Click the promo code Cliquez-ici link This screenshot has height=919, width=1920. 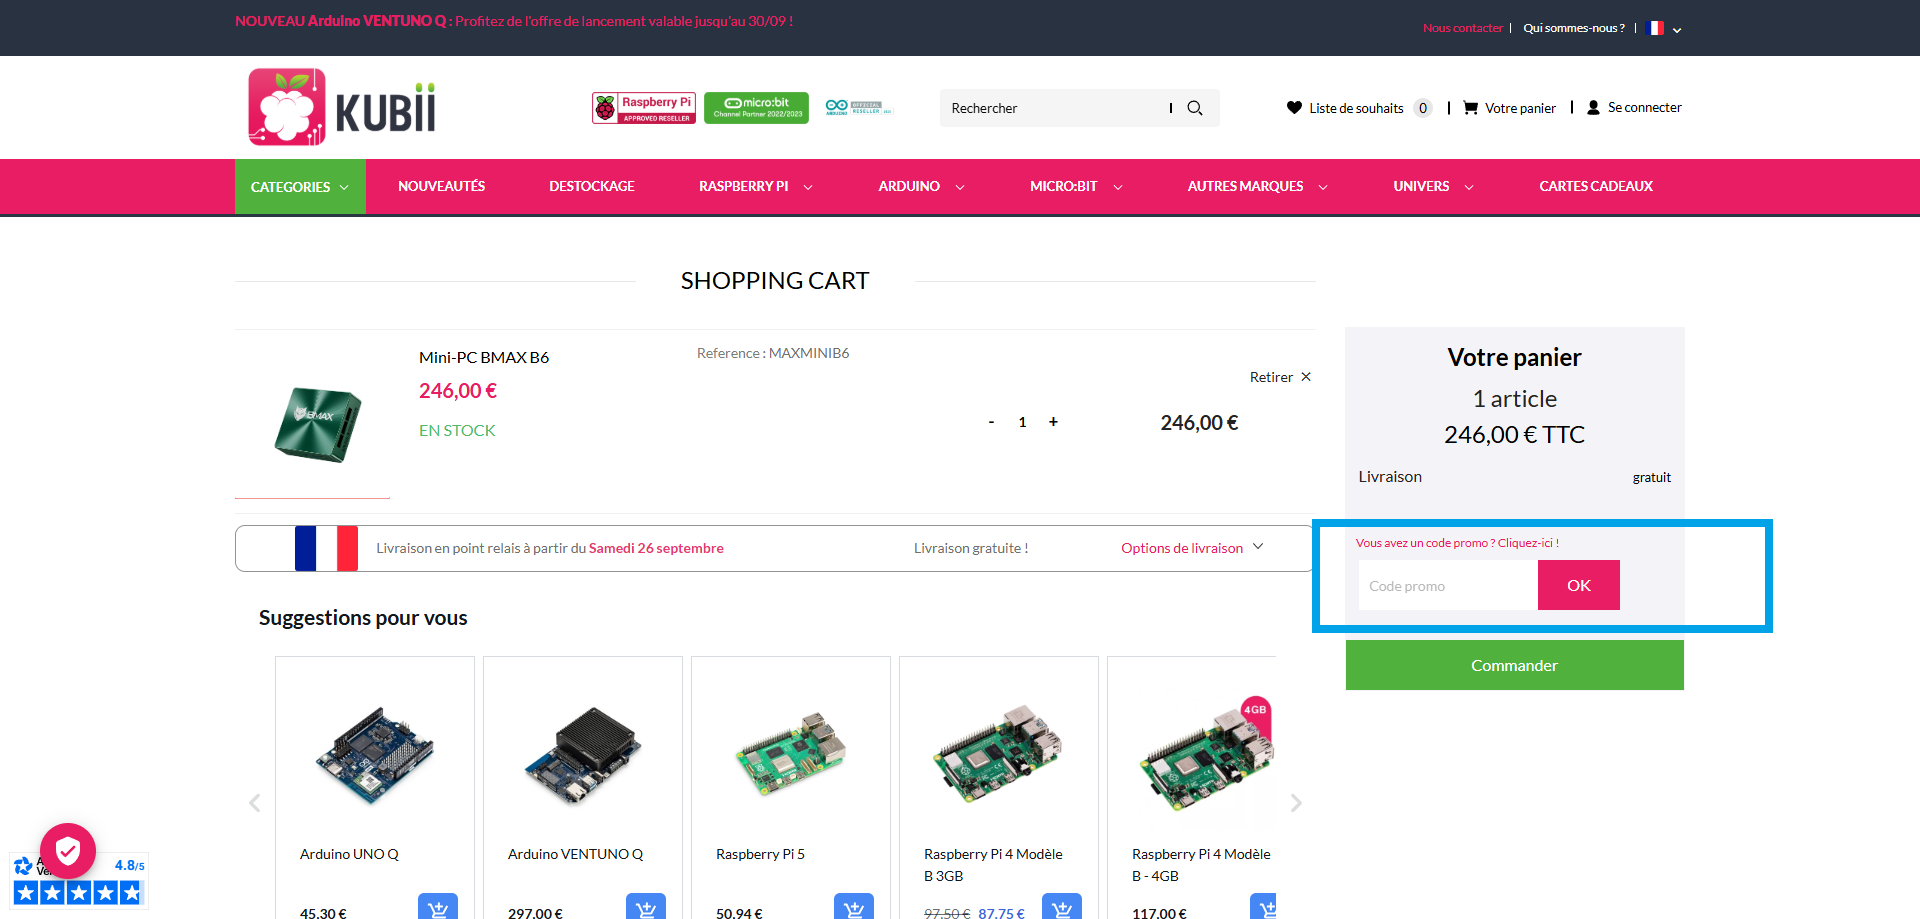(1457, 543)
